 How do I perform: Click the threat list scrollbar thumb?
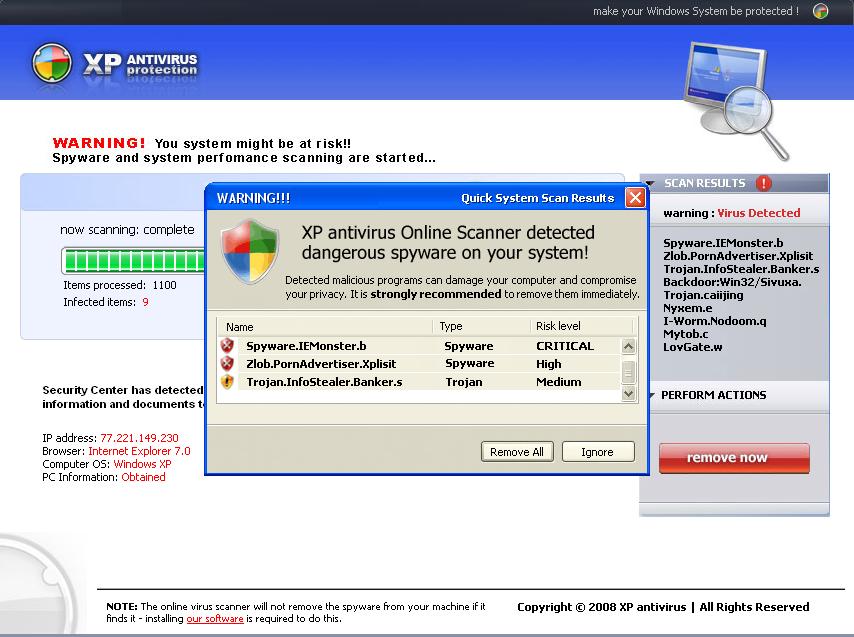click(x=629, y=372)
